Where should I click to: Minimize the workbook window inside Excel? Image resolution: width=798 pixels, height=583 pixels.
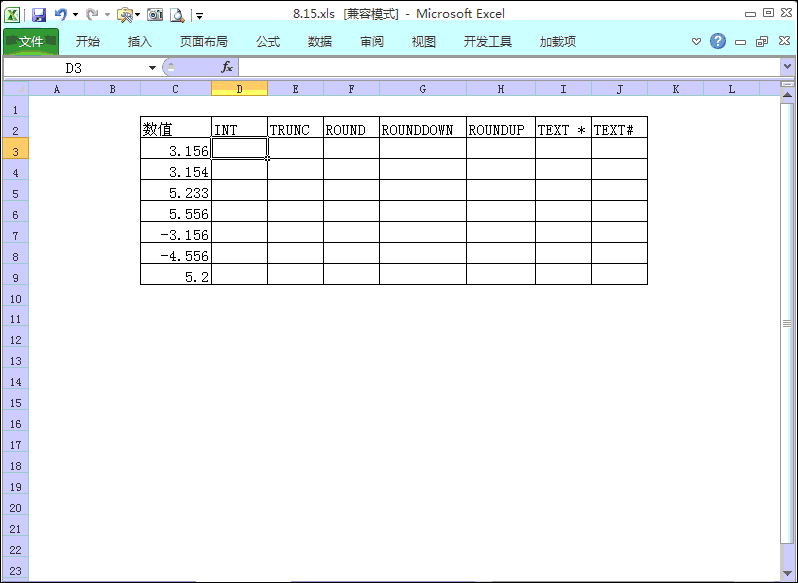tap(740, 42)
